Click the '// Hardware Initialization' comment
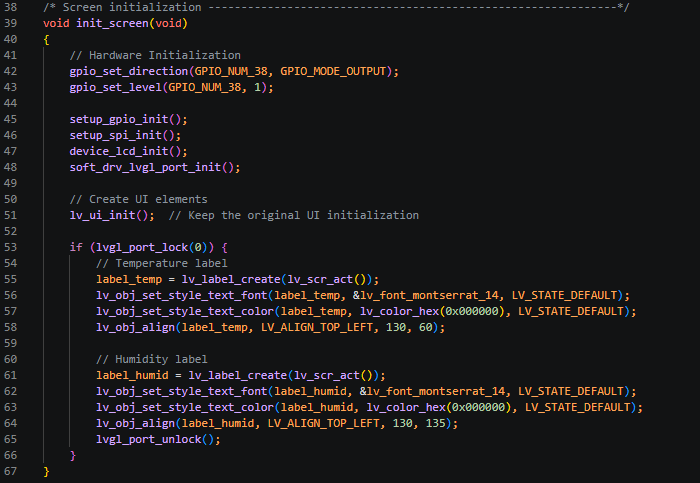The height and width of the screenshot is (483, 700). [x=155, y=55]
